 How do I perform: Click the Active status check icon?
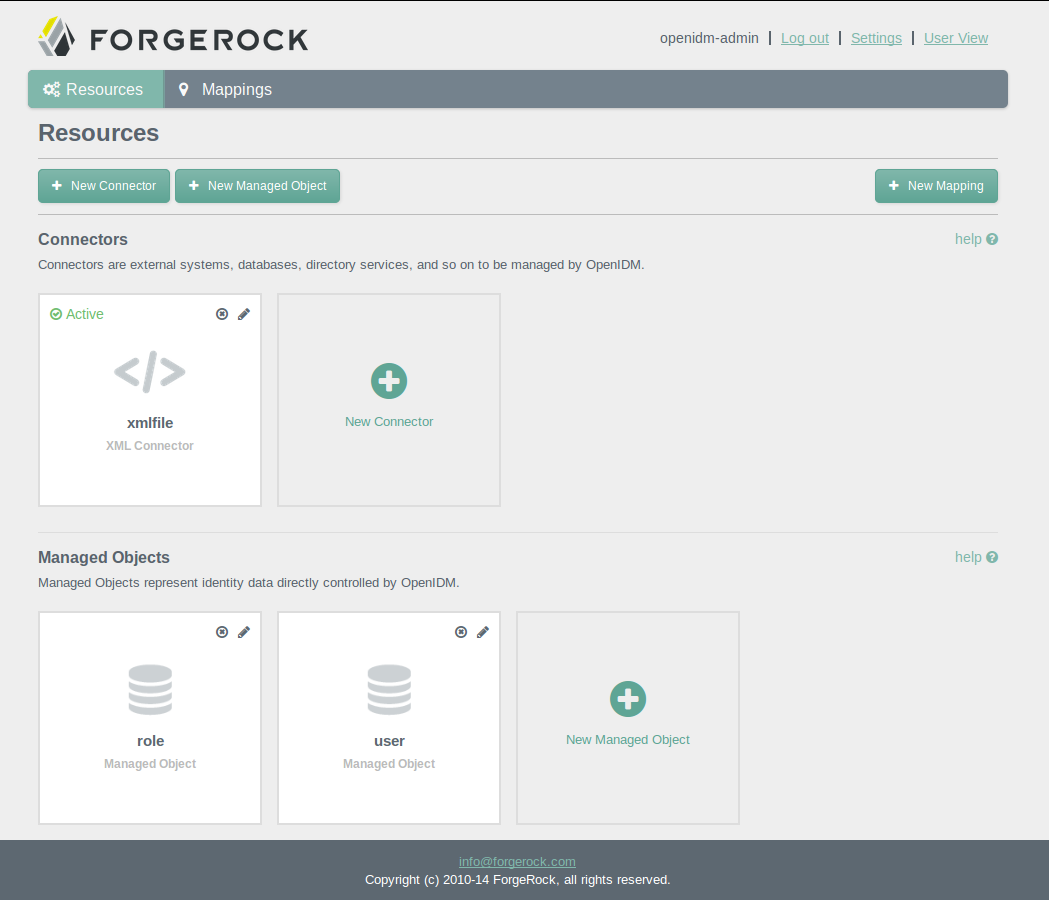pyautogui.click(x=56, y=314)
